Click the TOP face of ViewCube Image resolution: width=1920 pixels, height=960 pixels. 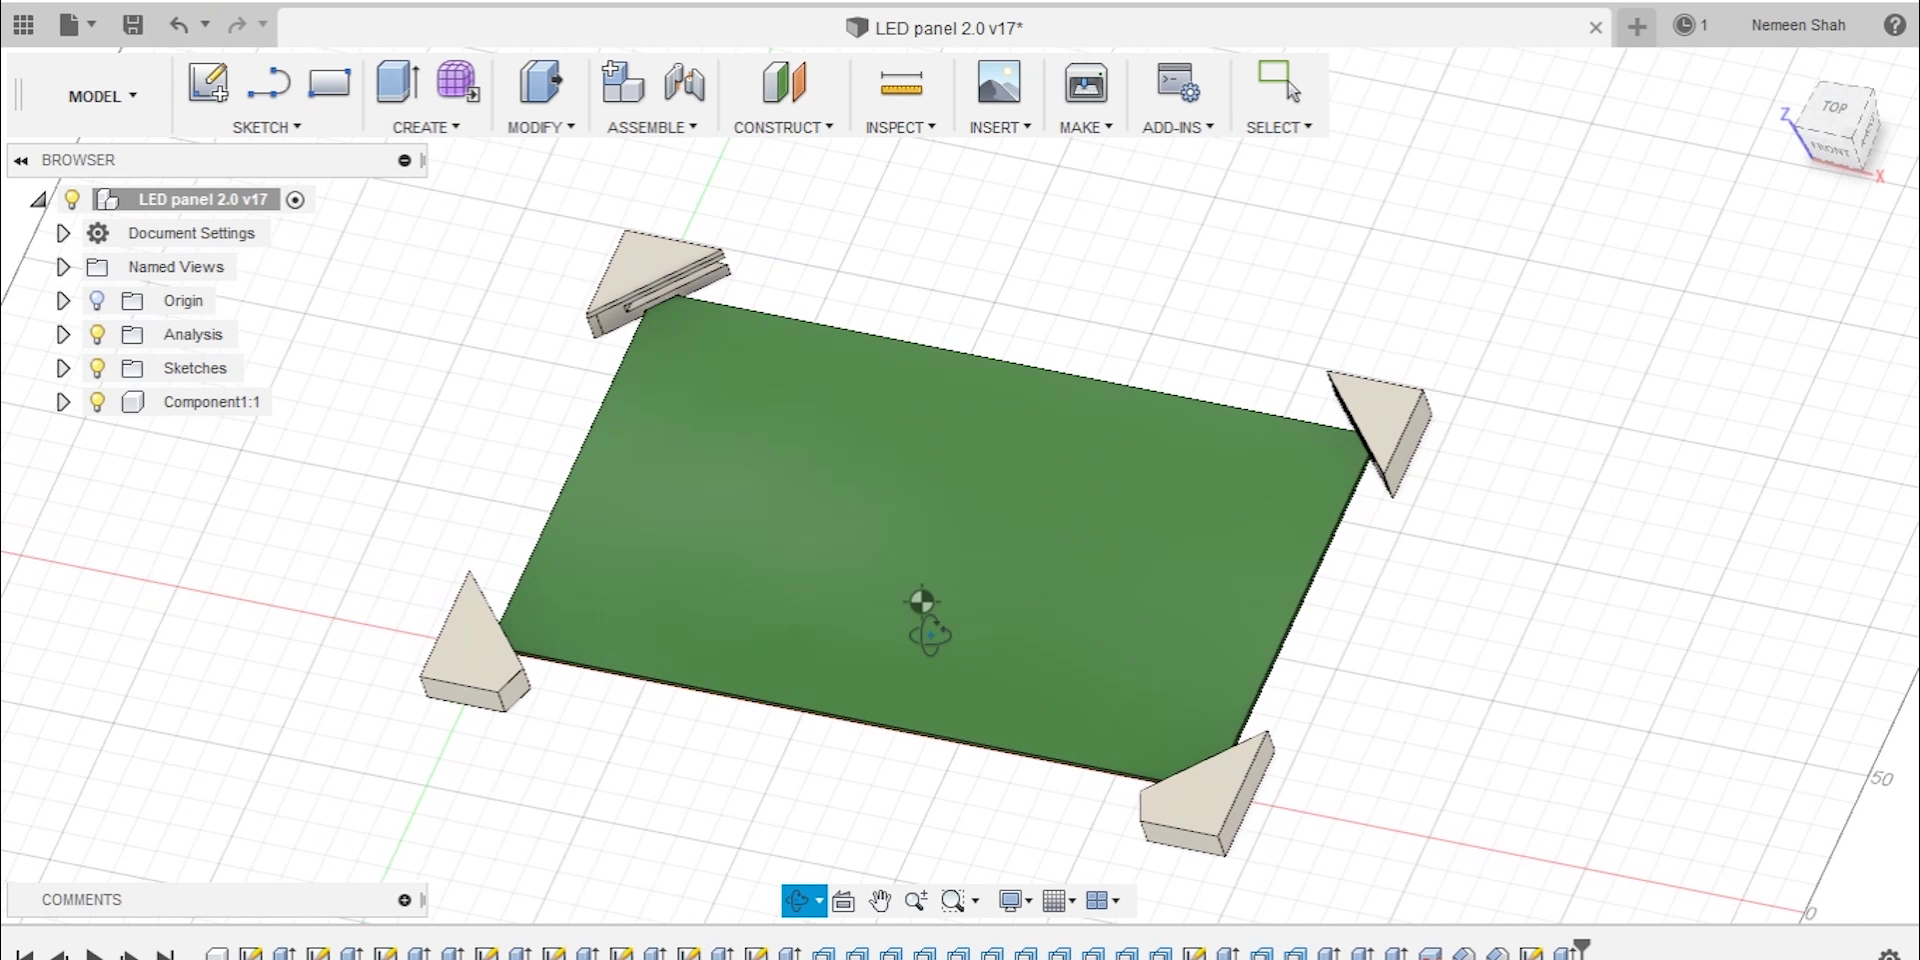(x=1834, y=107)
